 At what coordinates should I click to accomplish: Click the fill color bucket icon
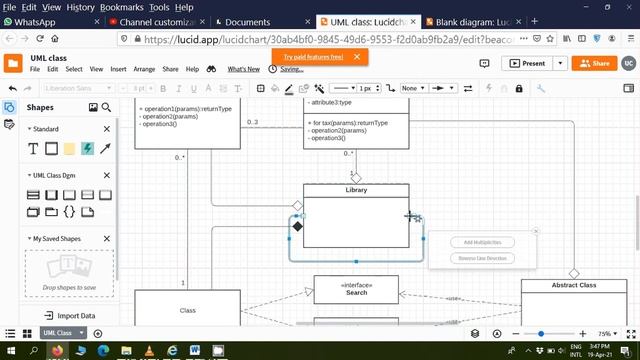click(x=275, y=88)
